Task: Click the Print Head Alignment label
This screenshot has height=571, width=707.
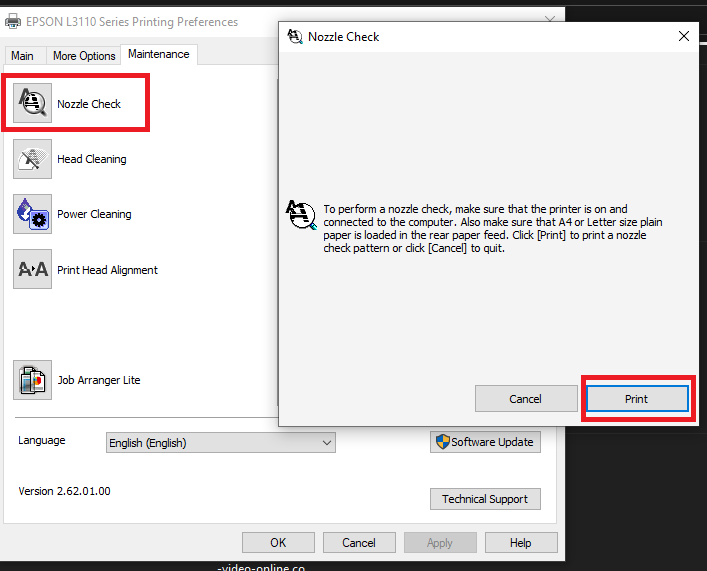Action: point(107,270)
